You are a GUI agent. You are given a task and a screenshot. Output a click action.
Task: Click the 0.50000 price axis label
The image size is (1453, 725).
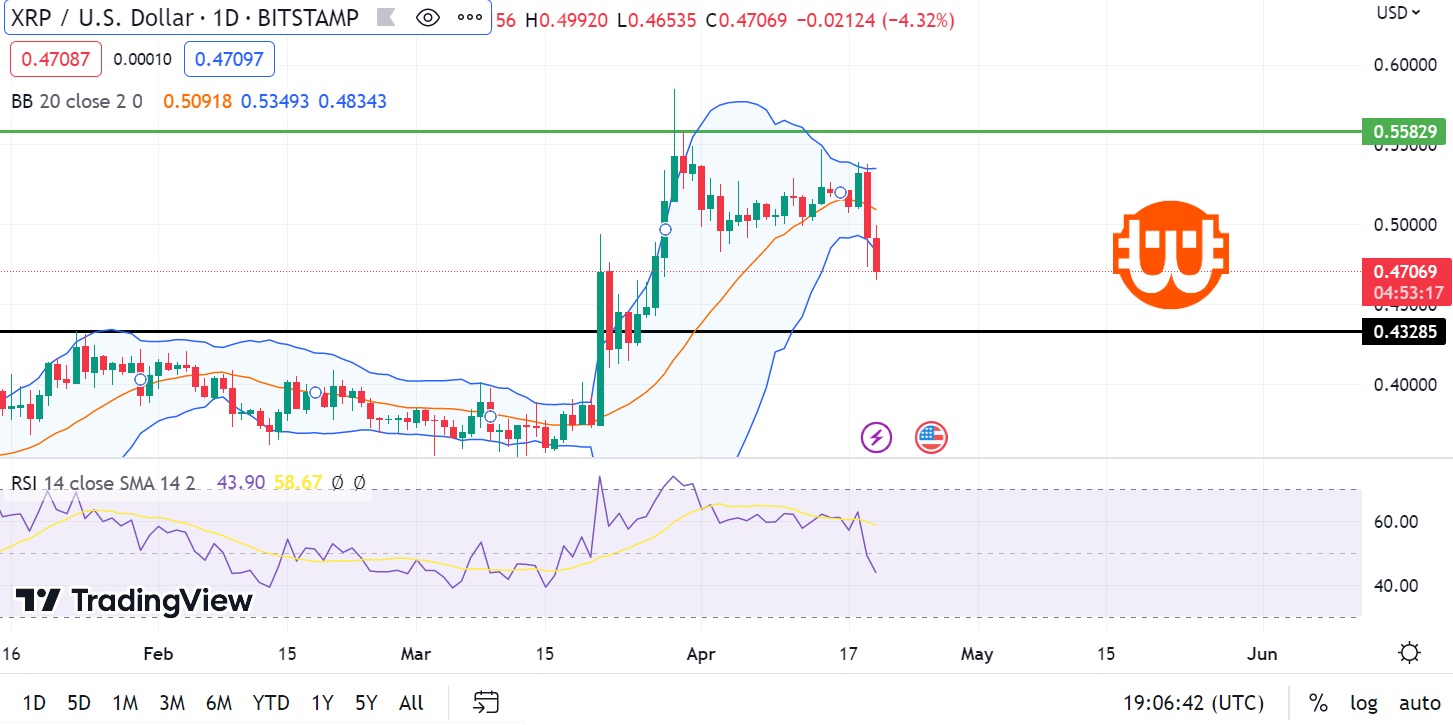(1406, 224)
